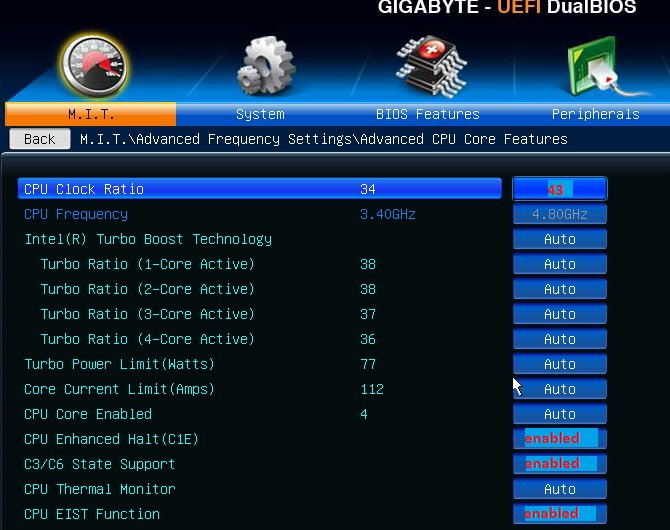Click the breadcrumb path Advanced CPU Core Features

pos(464,139)
